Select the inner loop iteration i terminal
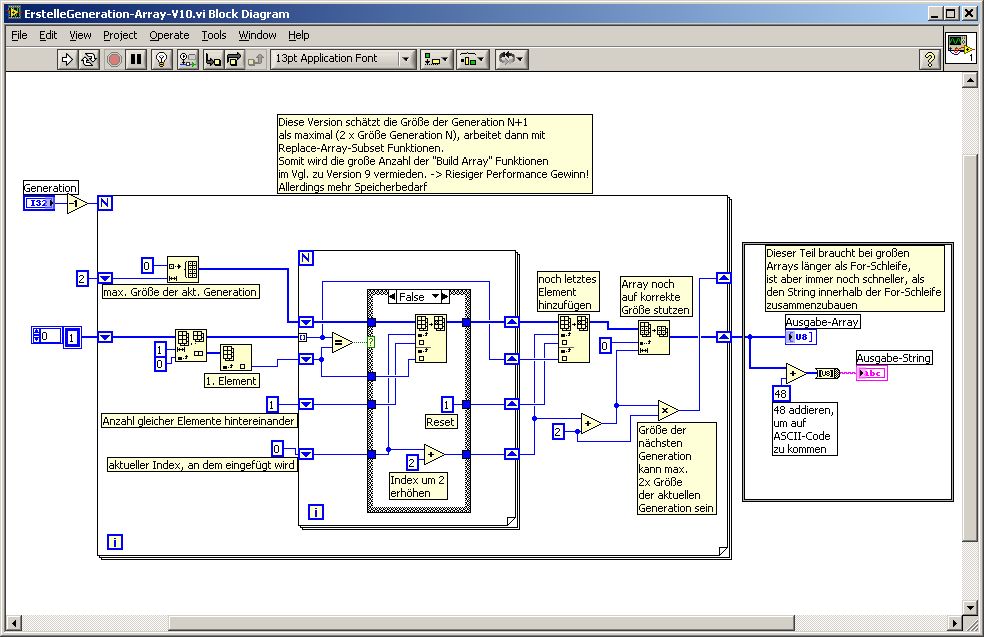Screen dimensions: 984x637 point(316,512)
